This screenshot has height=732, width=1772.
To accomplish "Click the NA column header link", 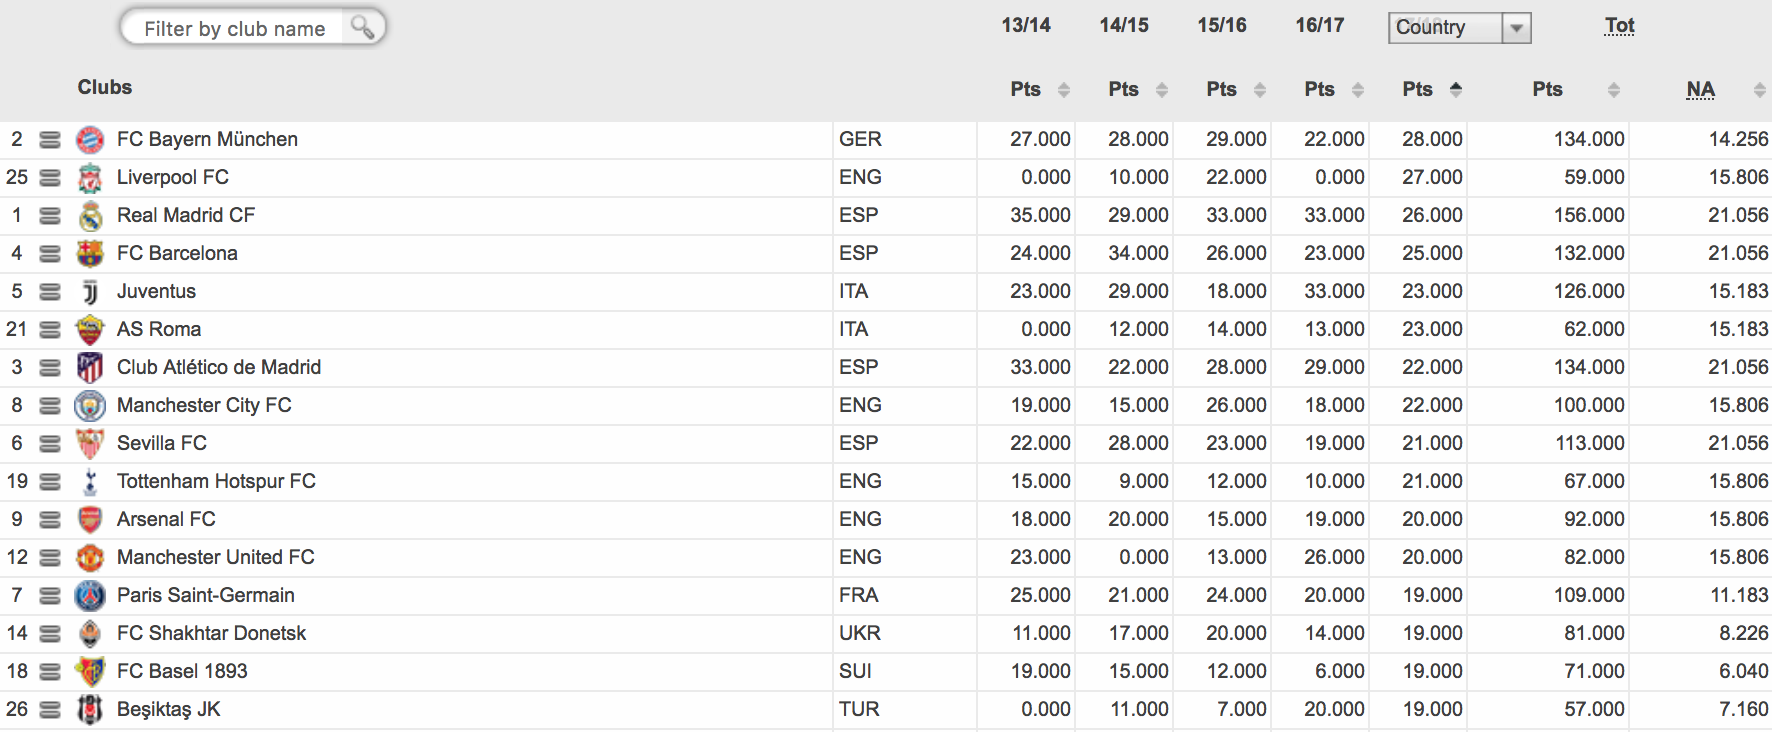I will (1700, 89).
